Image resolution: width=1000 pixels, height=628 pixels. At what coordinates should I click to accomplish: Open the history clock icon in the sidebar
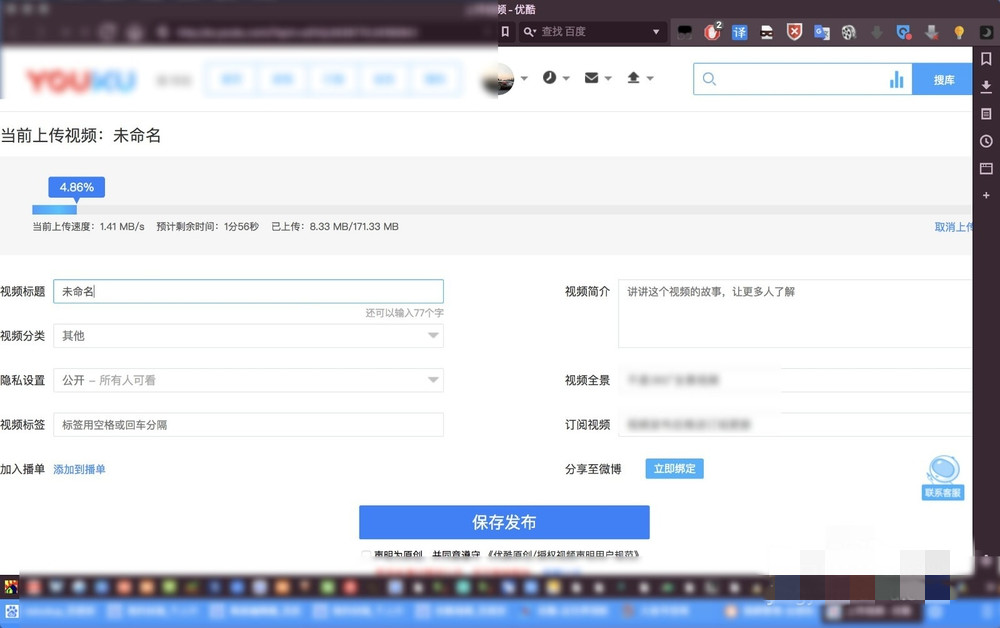987,141
